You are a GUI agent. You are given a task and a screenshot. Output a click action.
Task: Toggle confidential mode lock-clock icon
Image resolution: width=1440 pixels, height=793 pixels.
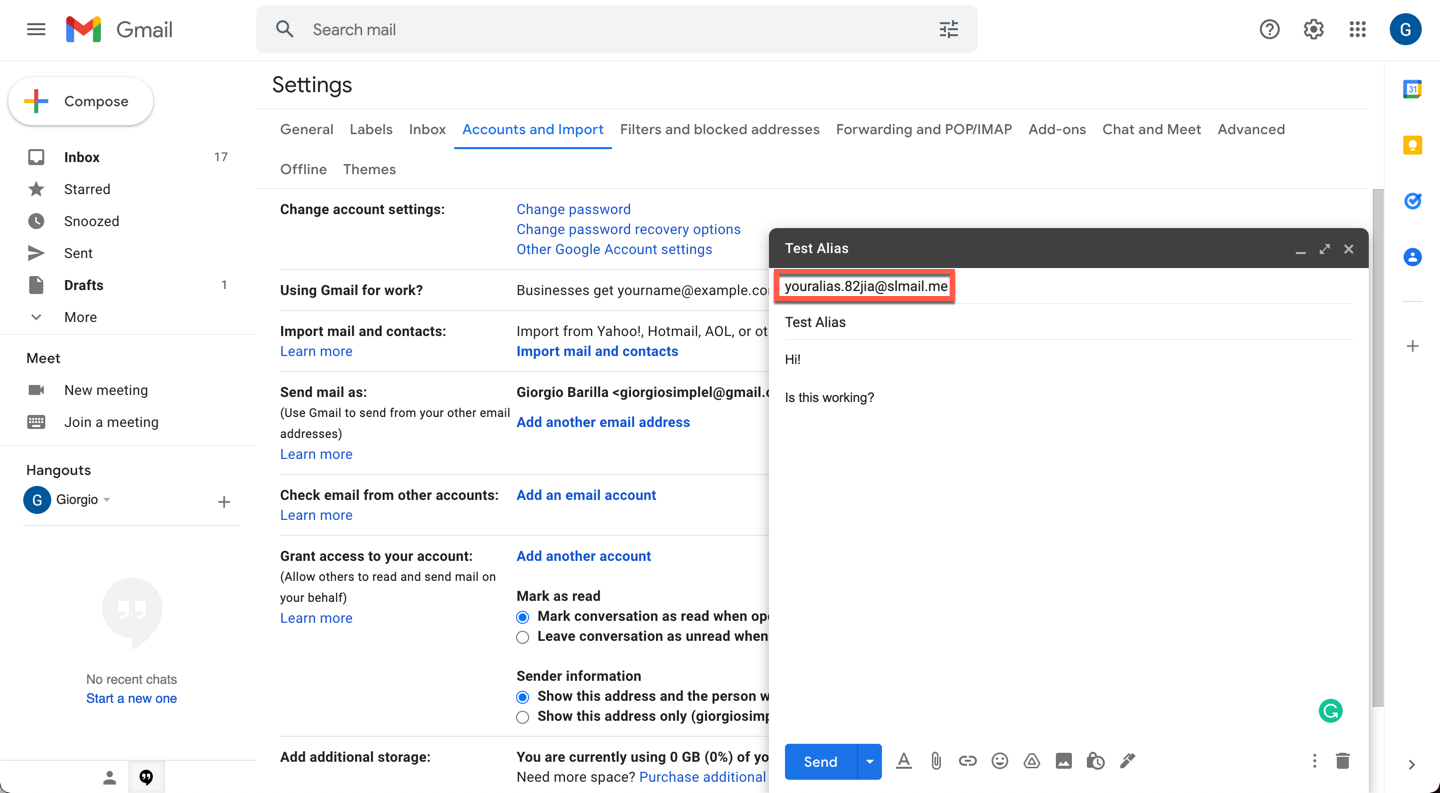pyautogui.click(x=1095, y=761)
